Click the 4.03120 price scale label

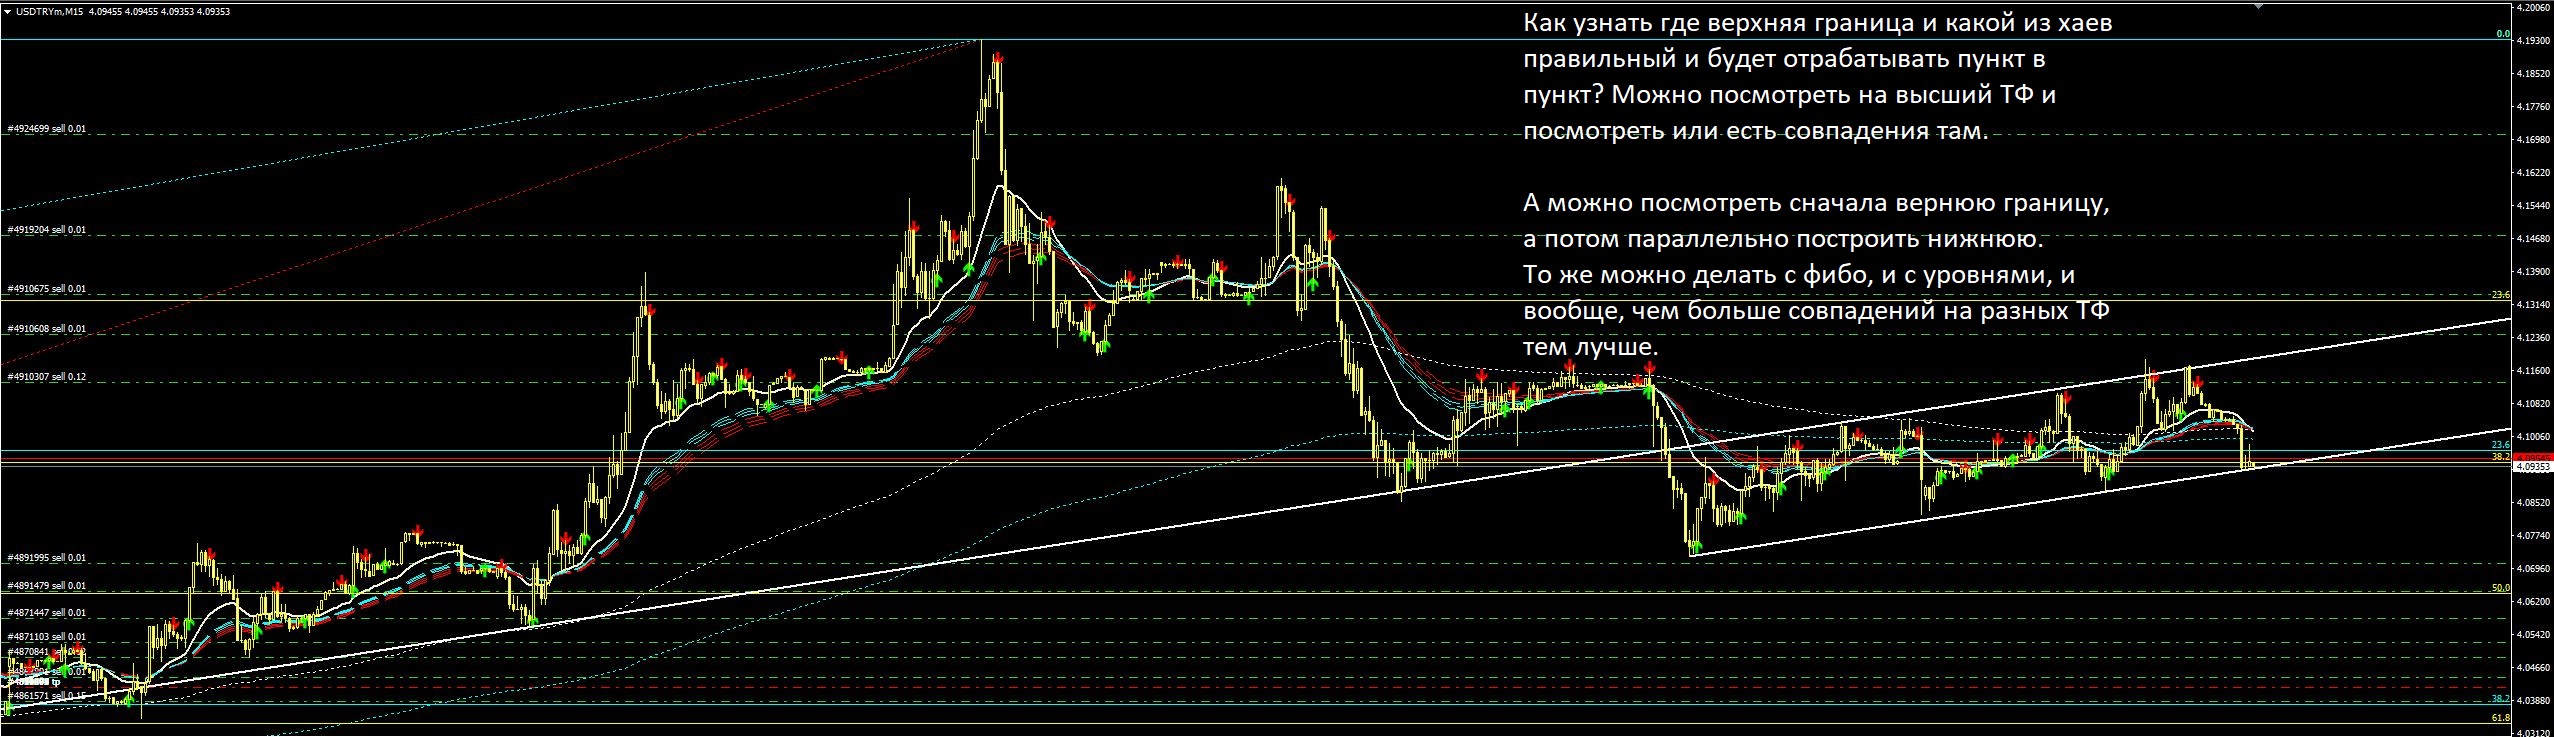click(2531, 732)
